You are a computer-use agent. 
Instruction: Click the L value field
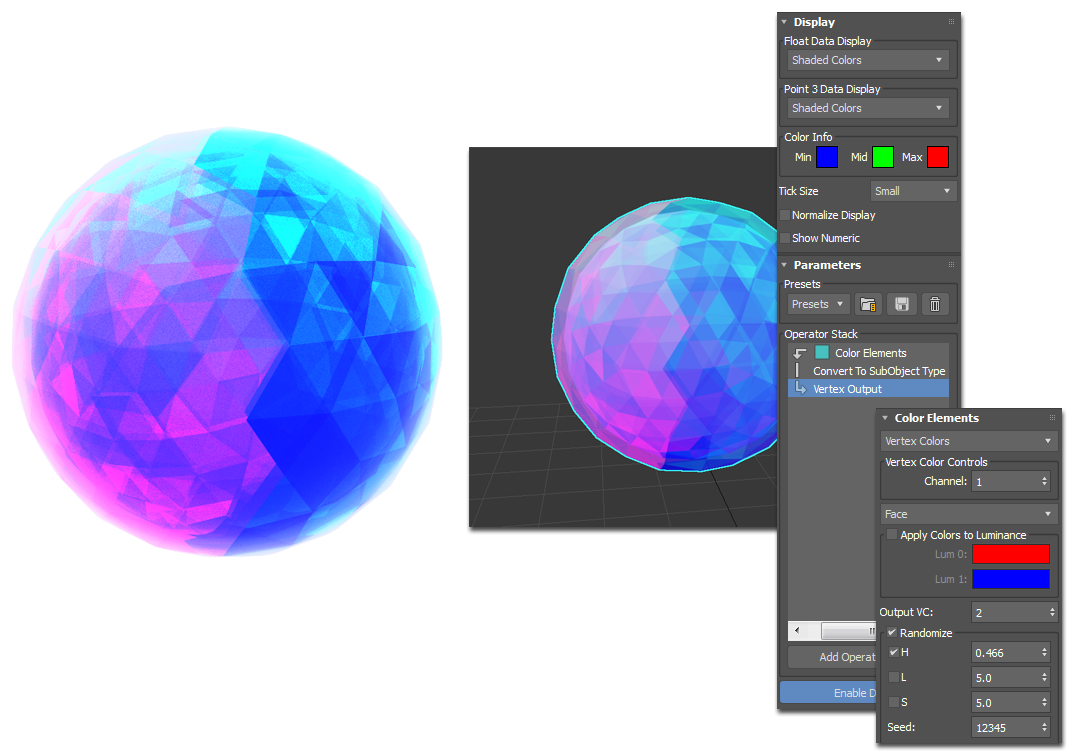1005,678
